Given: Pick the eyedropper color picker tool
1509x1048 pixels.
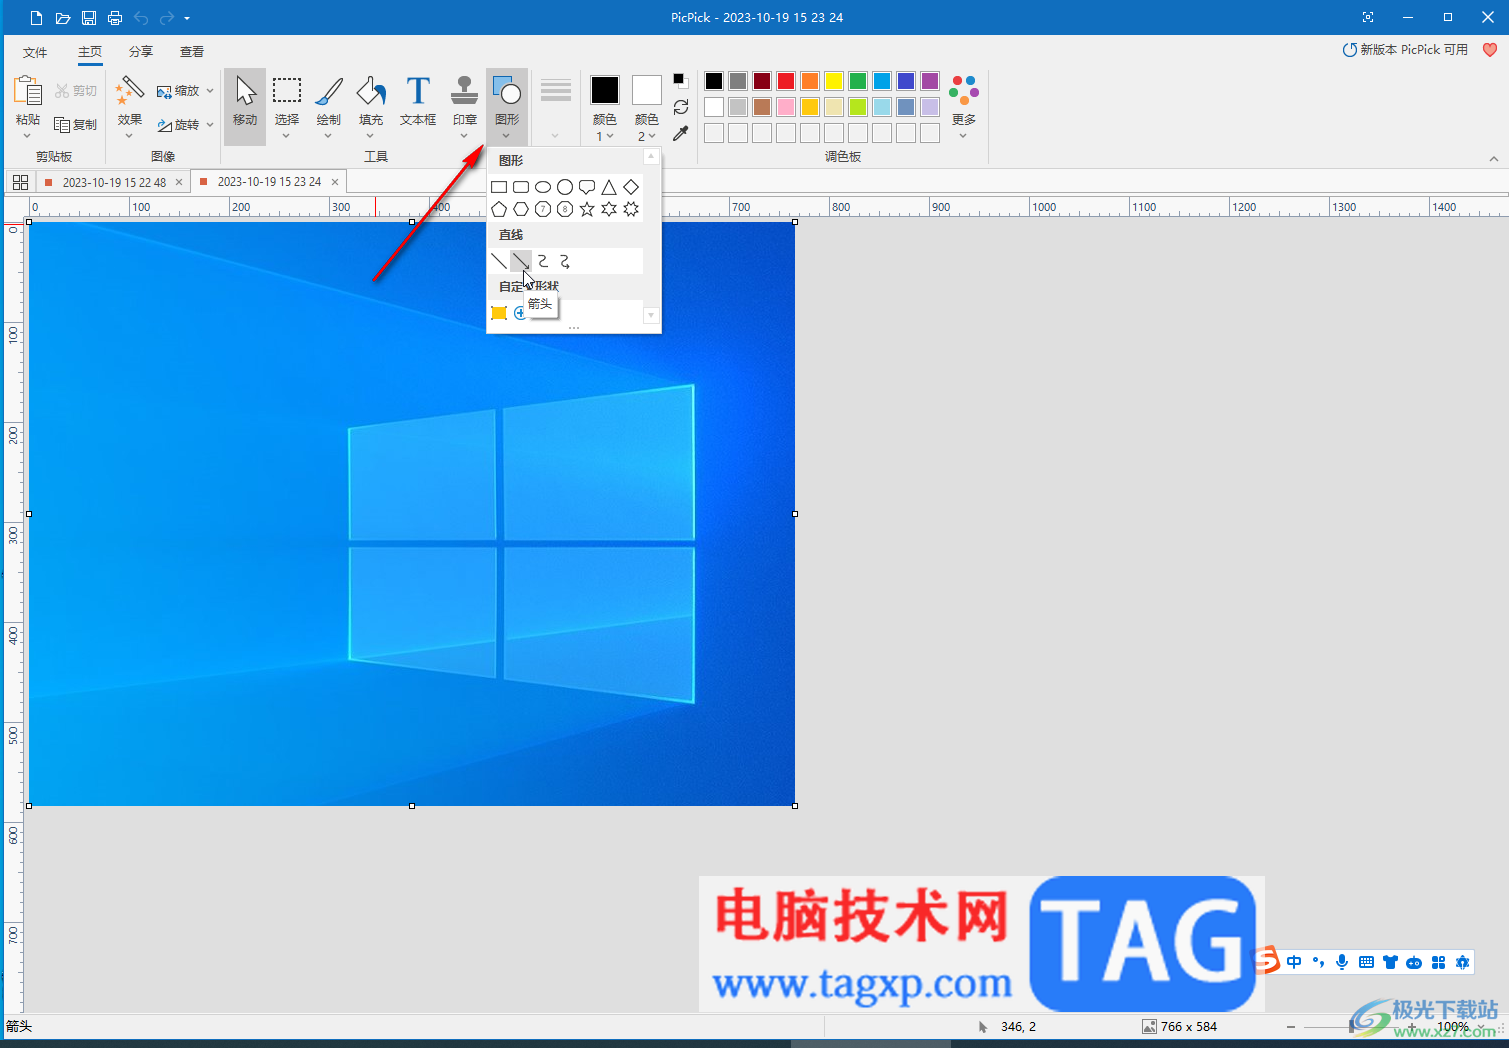Looking at the screenshot, I should [x=681, y=133].
